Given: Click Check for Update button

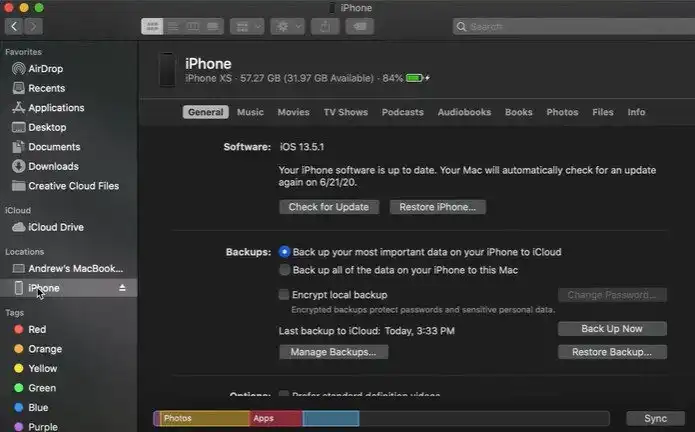Looking at the screenshot, I should pos(329,207).
